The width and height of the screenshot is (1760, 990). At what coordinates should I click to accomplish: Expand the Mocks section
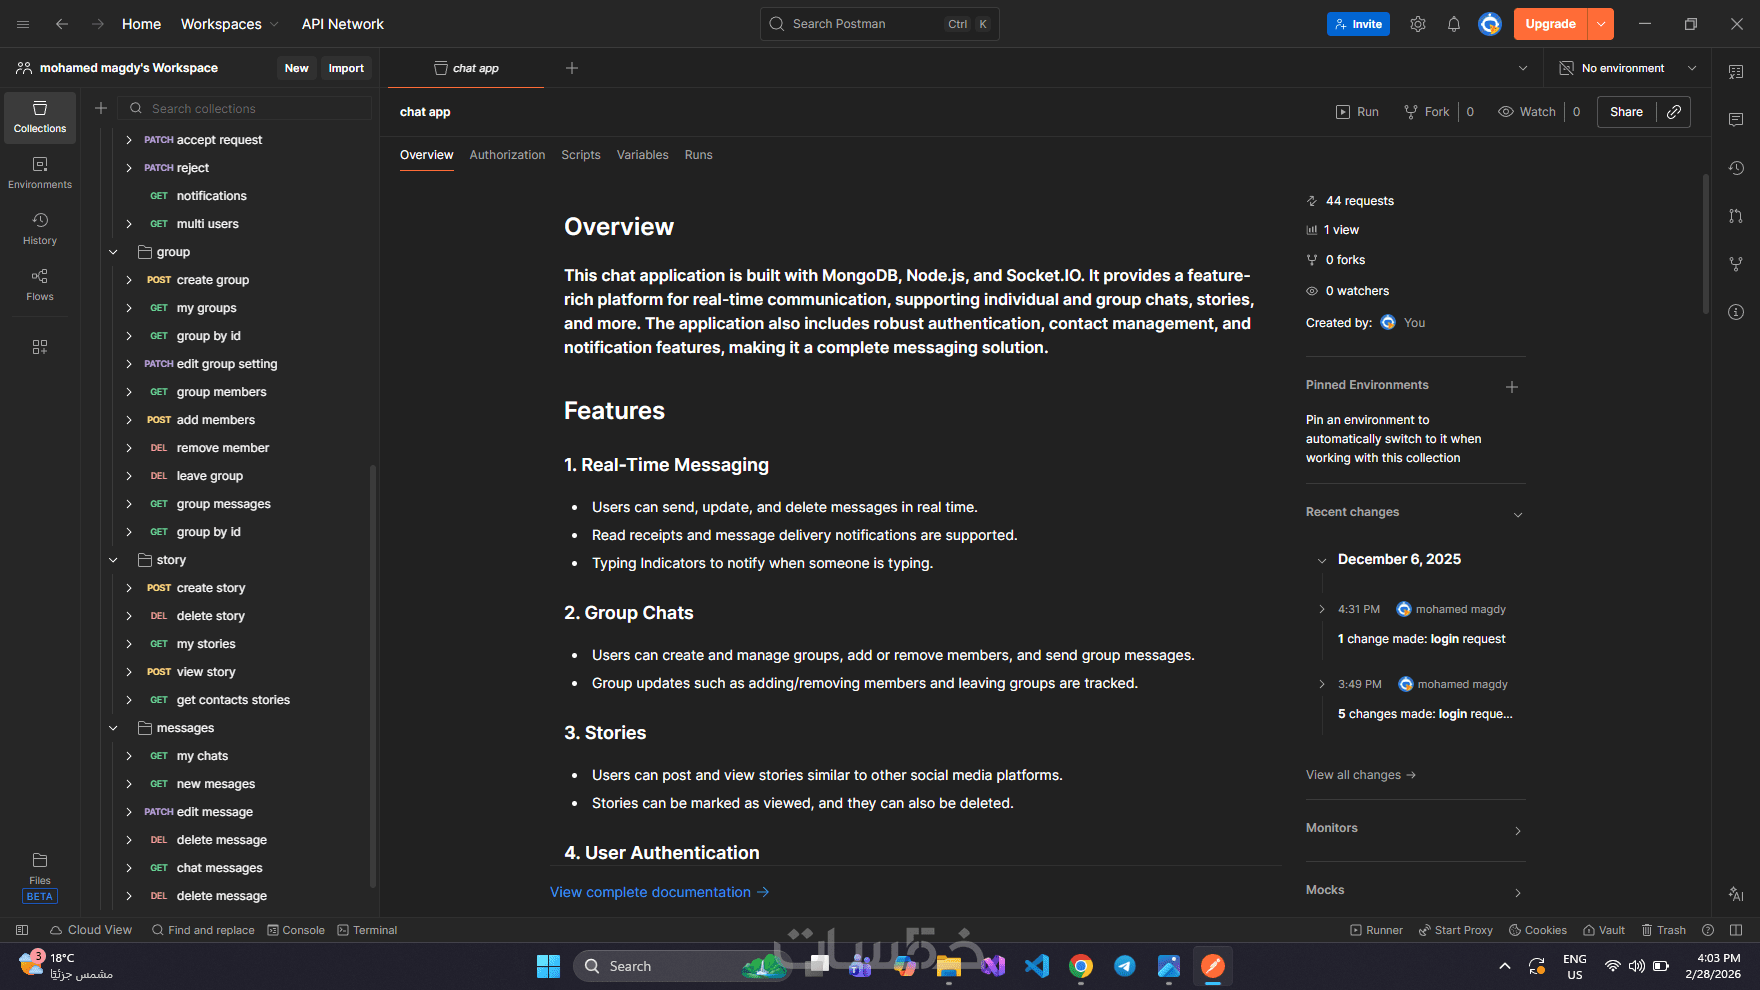[1518, 893]
